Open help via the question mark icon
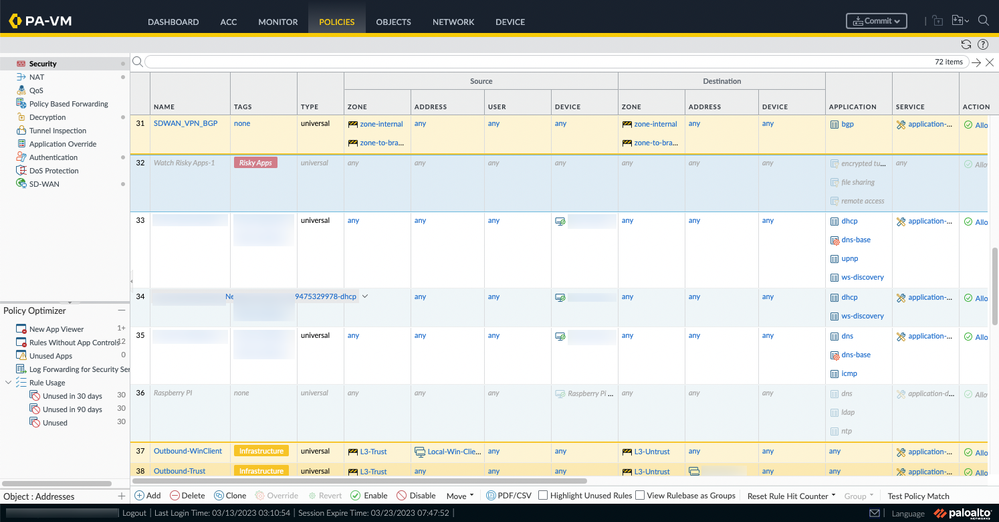This screenshot has height=522, width=999. tap(983, 44)
